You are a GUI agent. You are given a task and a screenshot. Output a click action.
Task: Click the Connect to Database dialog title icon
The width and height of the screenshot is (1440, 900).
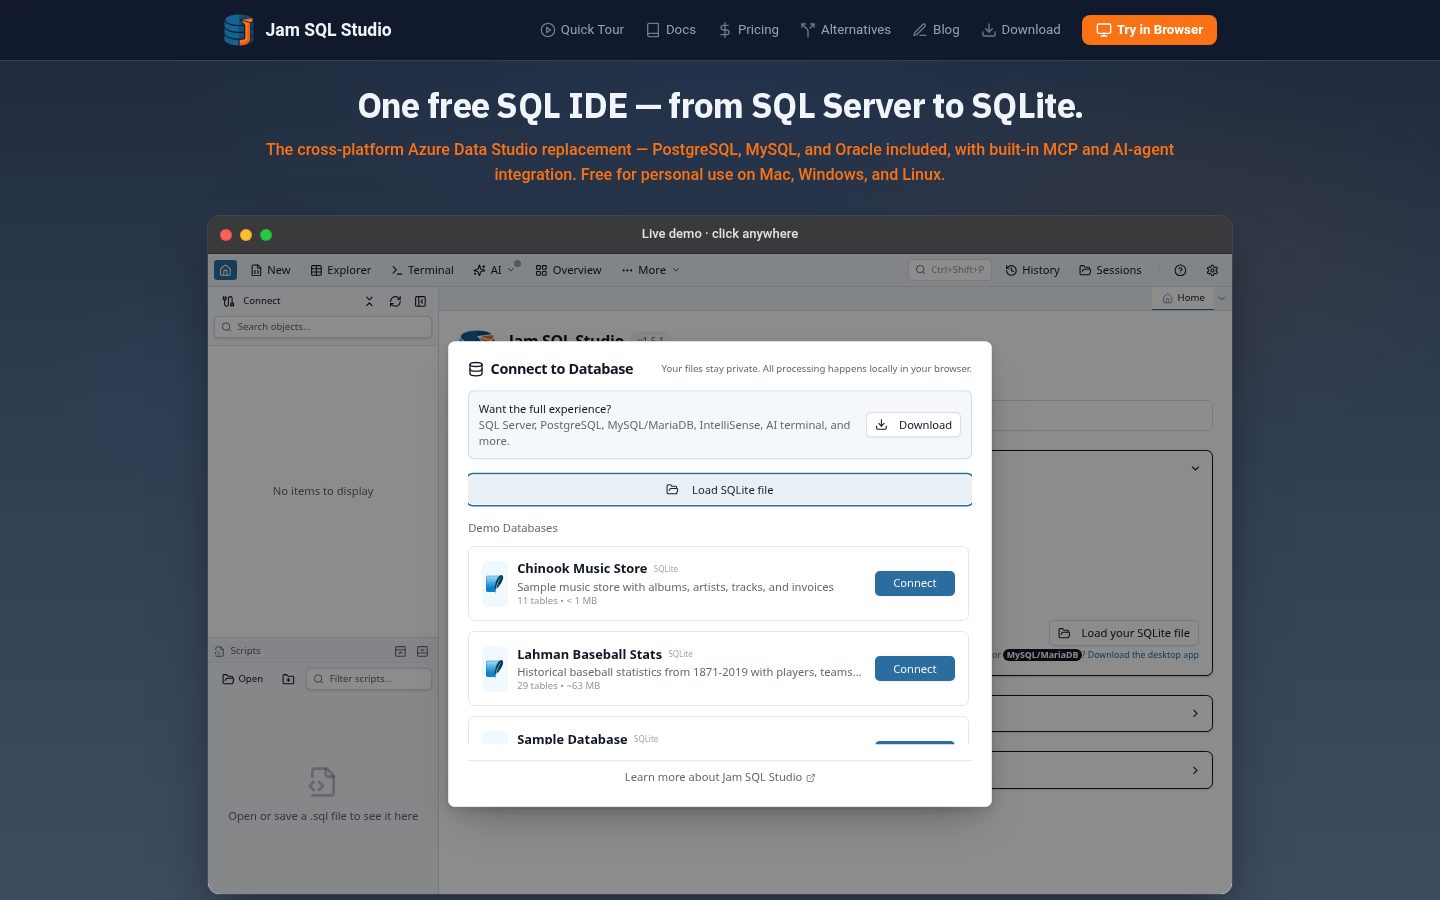[476, 369]
